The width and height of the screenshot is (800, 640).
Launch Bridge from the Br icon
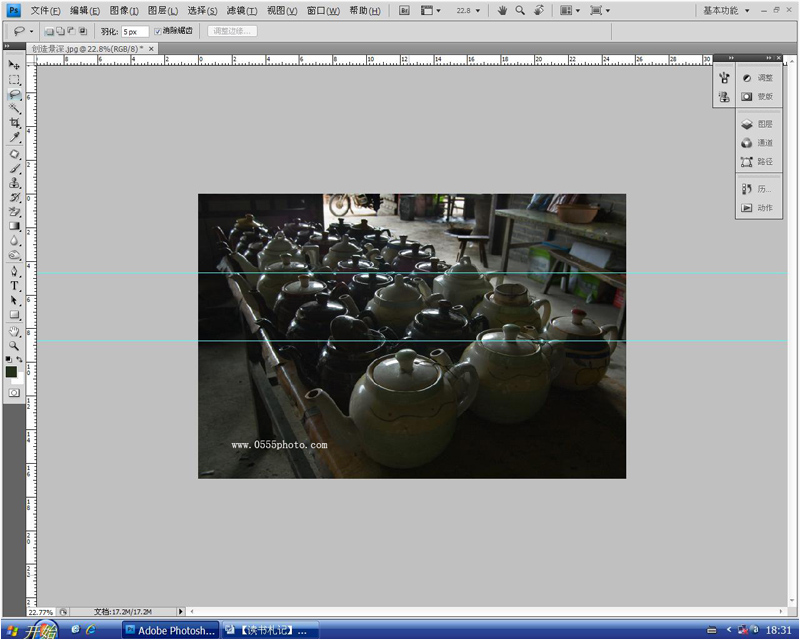(x=403, y=10)
